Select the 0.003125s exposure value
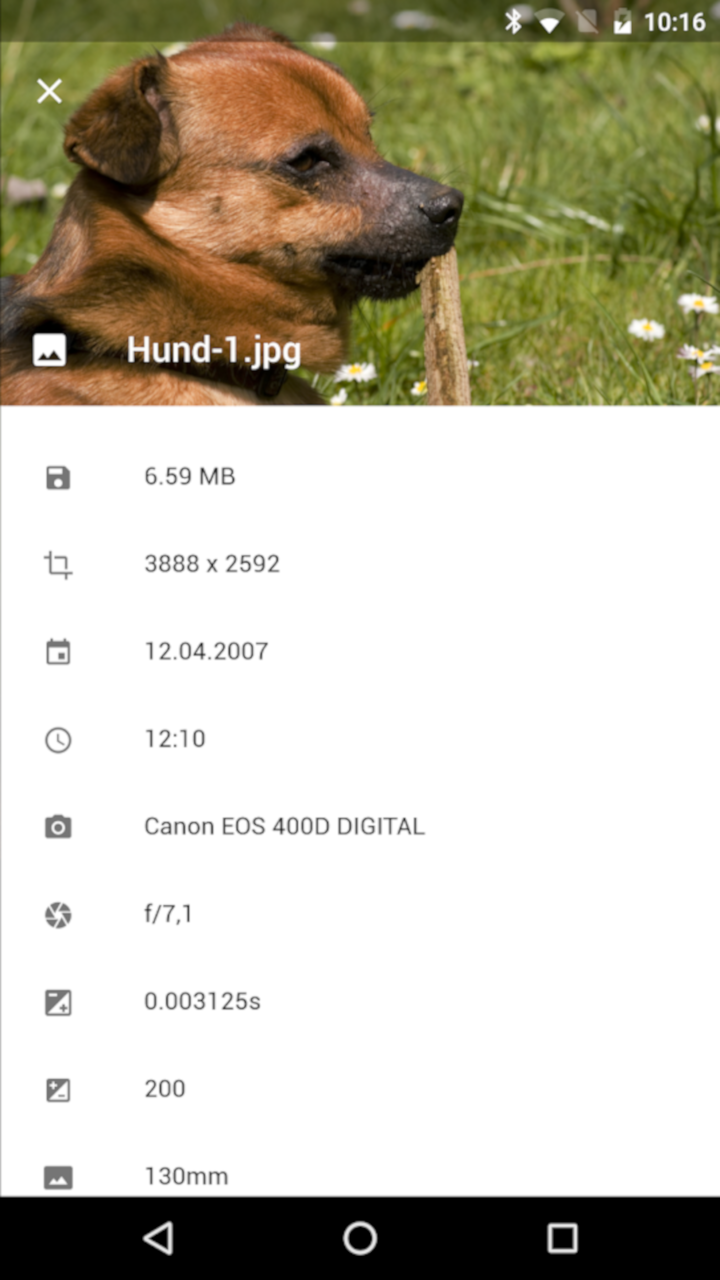 202,1002
